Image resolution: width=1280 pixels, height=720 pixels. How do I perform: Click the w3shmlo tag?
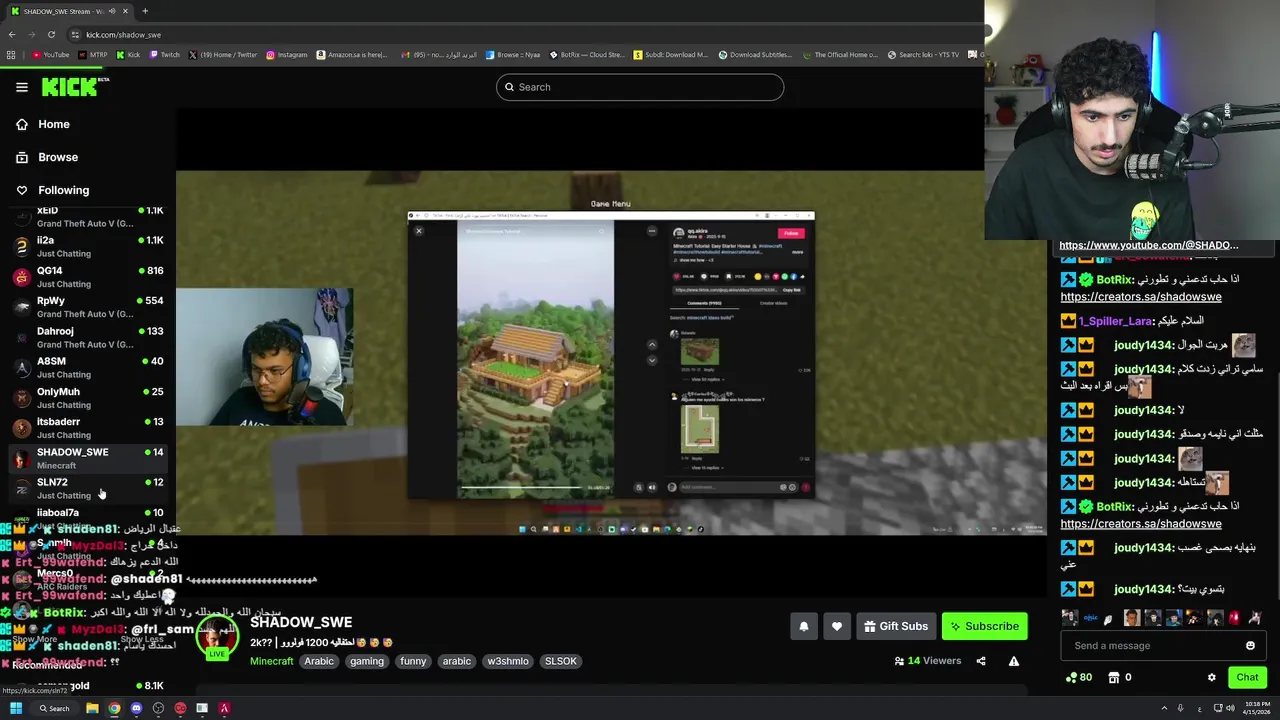pos(508,661)
